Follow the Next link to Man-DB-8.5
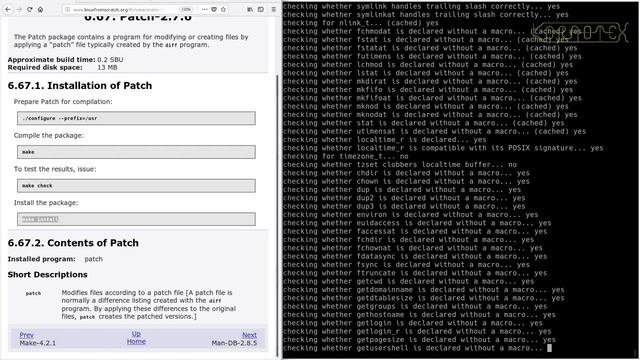640x360 pixels. [x=249, y=335]
